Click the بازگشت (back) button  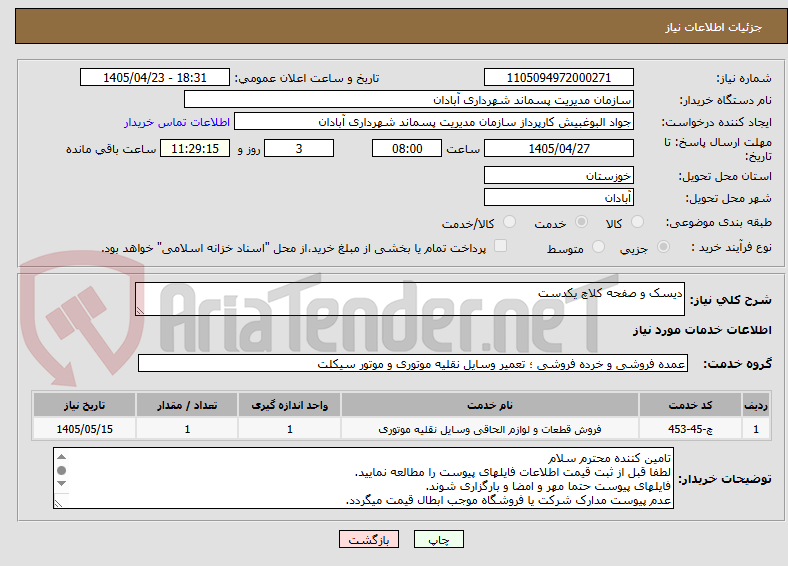tap(369, 539)
